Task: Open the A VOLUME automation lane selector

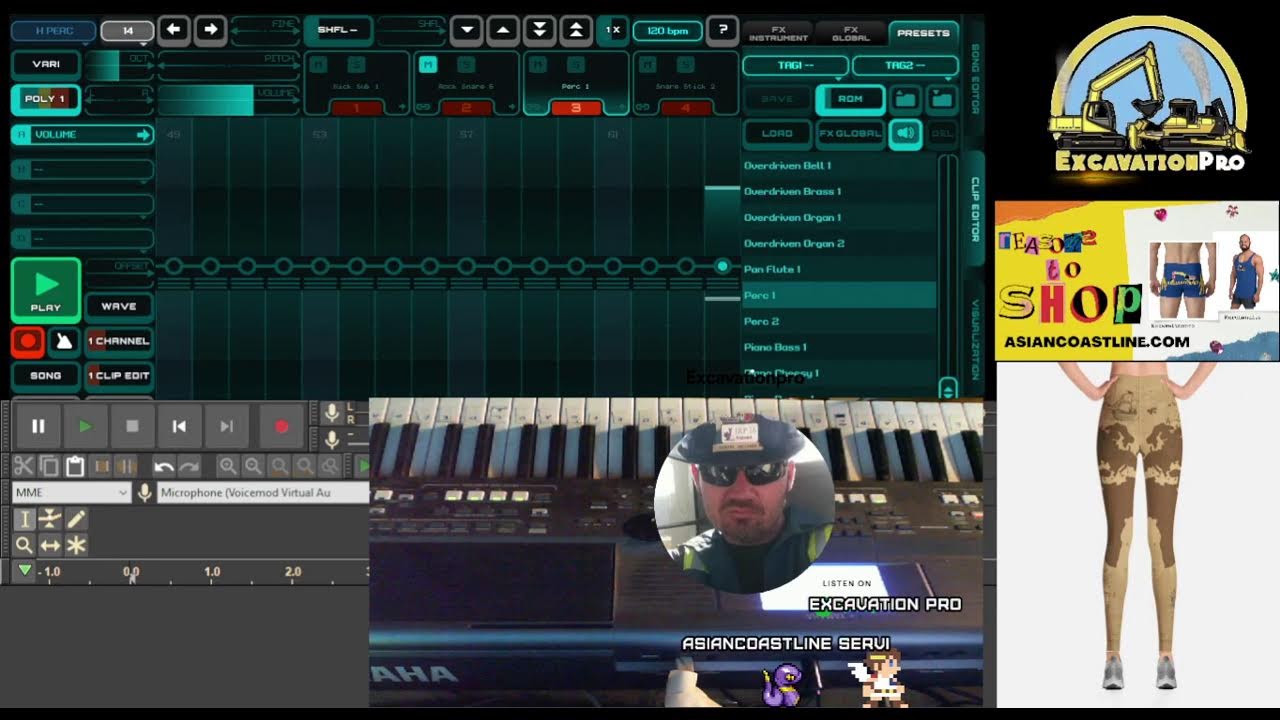Action: tap(83, 134)
